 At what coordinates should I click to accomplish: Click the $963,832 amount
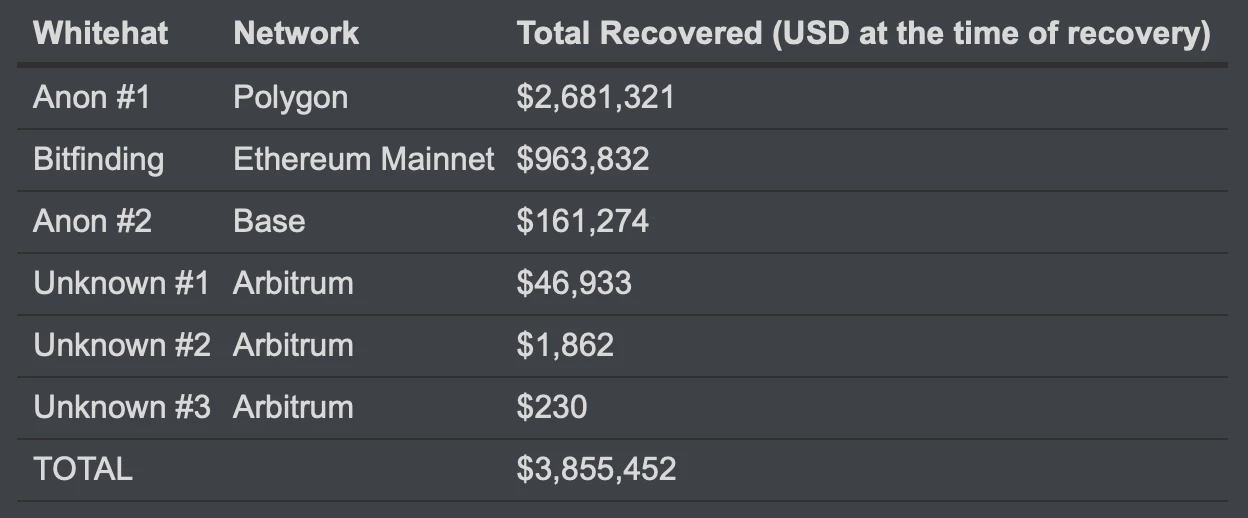[x=582, y=159]
